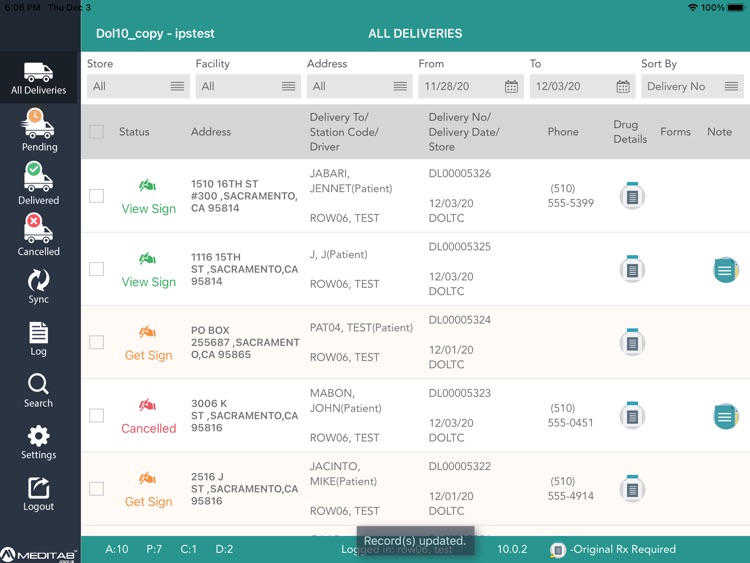Tap the D:2 delivered count
Screen dimensions: 750x563
click(x=224, y=549)
